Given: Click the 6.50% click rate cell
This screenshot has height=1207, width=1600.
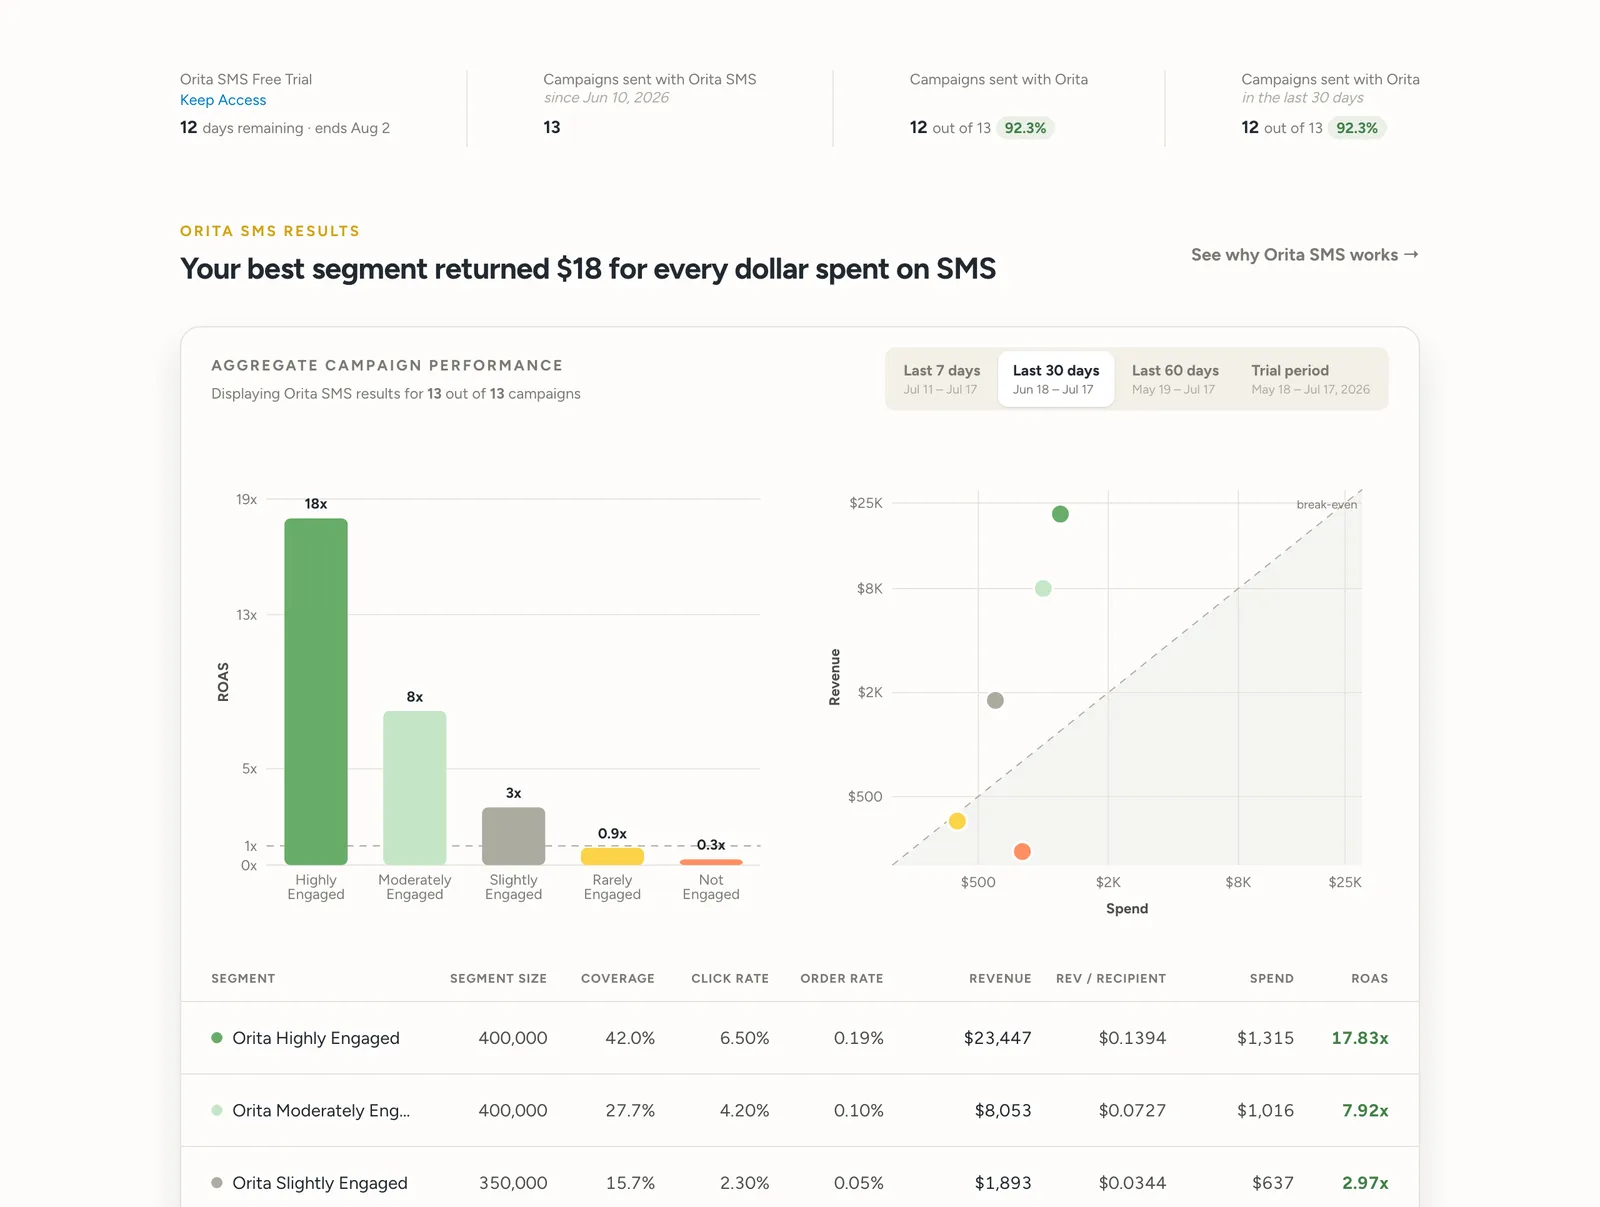Looking at the screenshot, I should click(744, 1038).
